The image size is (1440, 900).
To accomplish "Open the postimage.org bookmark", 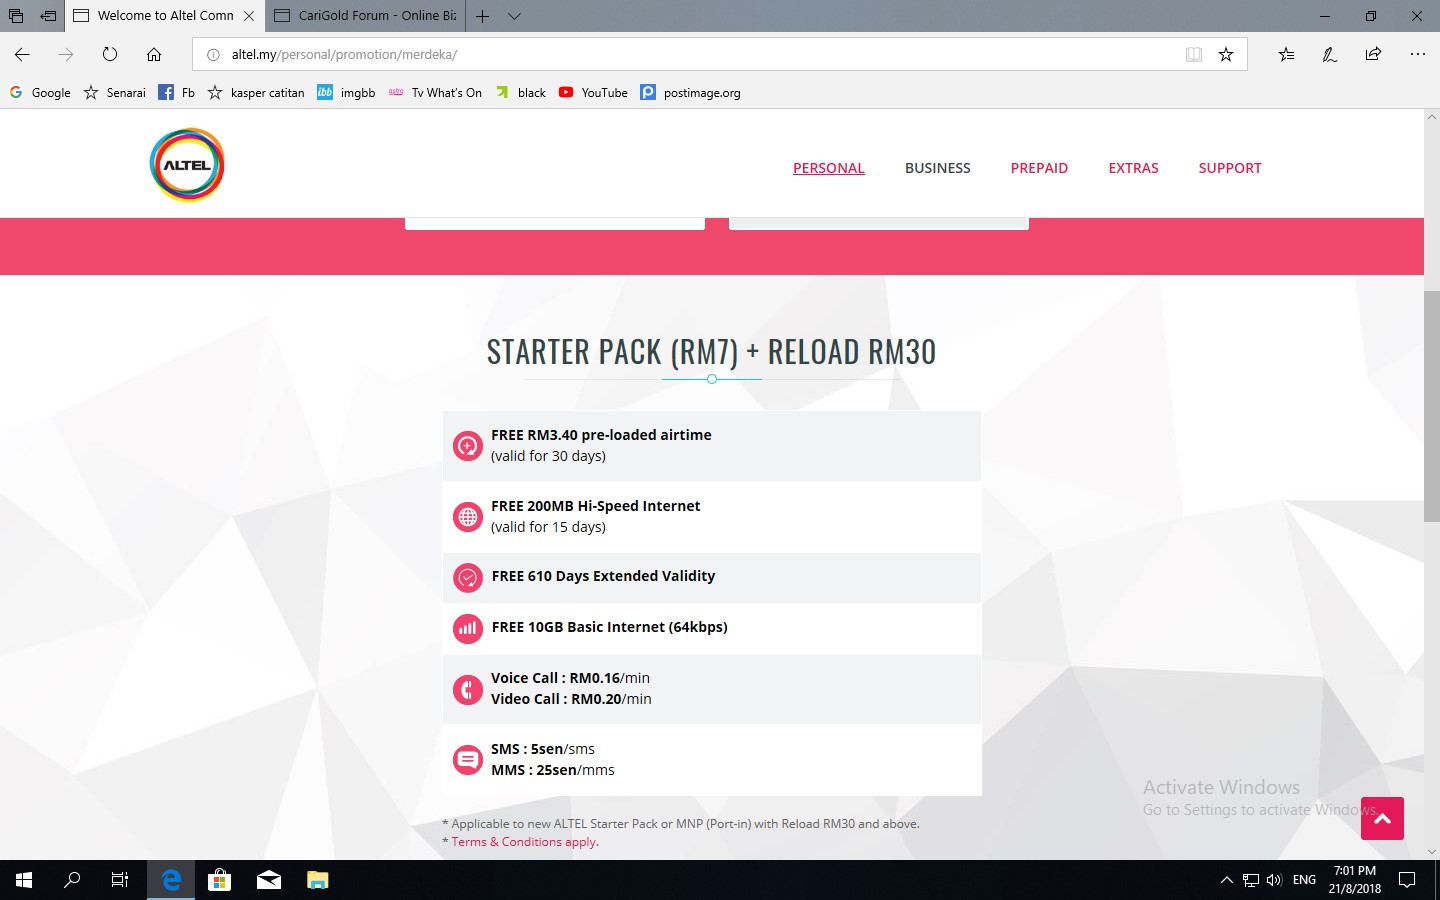I will click(690, 93).
